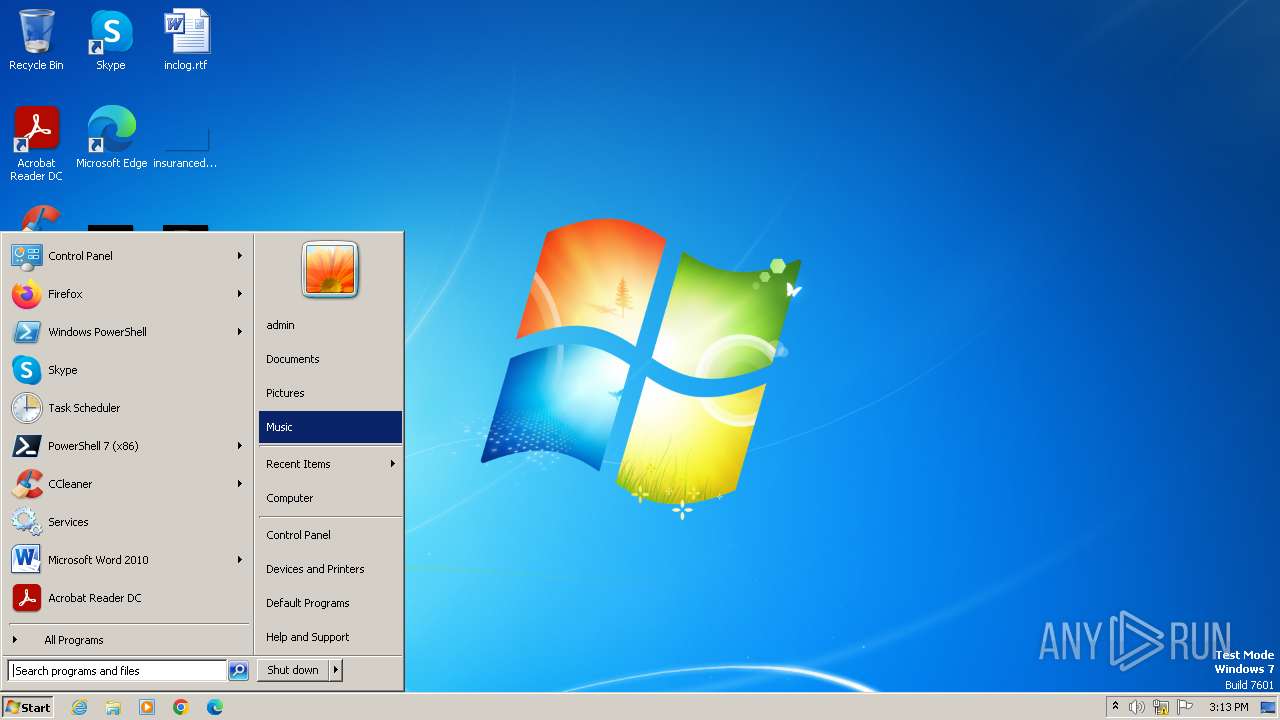The width and height of the screenshot is (1280, 720).
Task: Select the Acrobat Reader DC desktop shortcut
Action: point(36,143)
